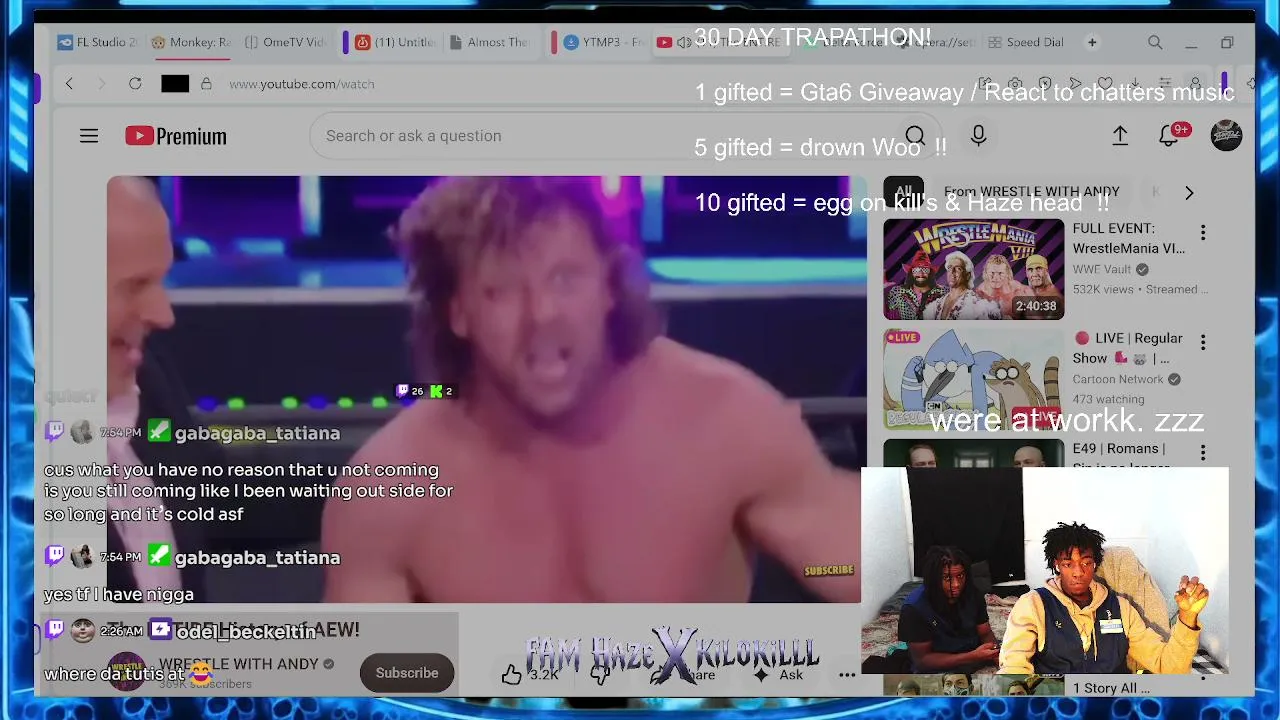Go back with the browser back arrow
This screenshot has width=1280, height=720.
click(x=69, y=84)
